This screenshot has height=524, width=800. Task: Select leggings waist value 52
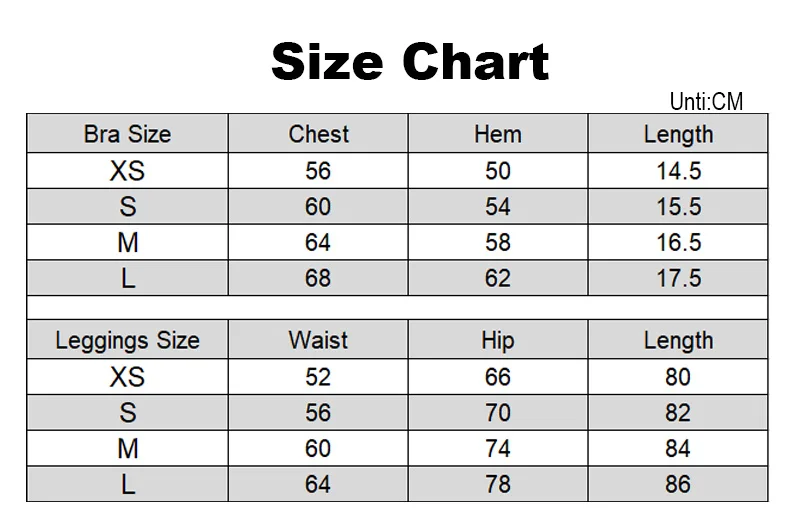[318, 377]
